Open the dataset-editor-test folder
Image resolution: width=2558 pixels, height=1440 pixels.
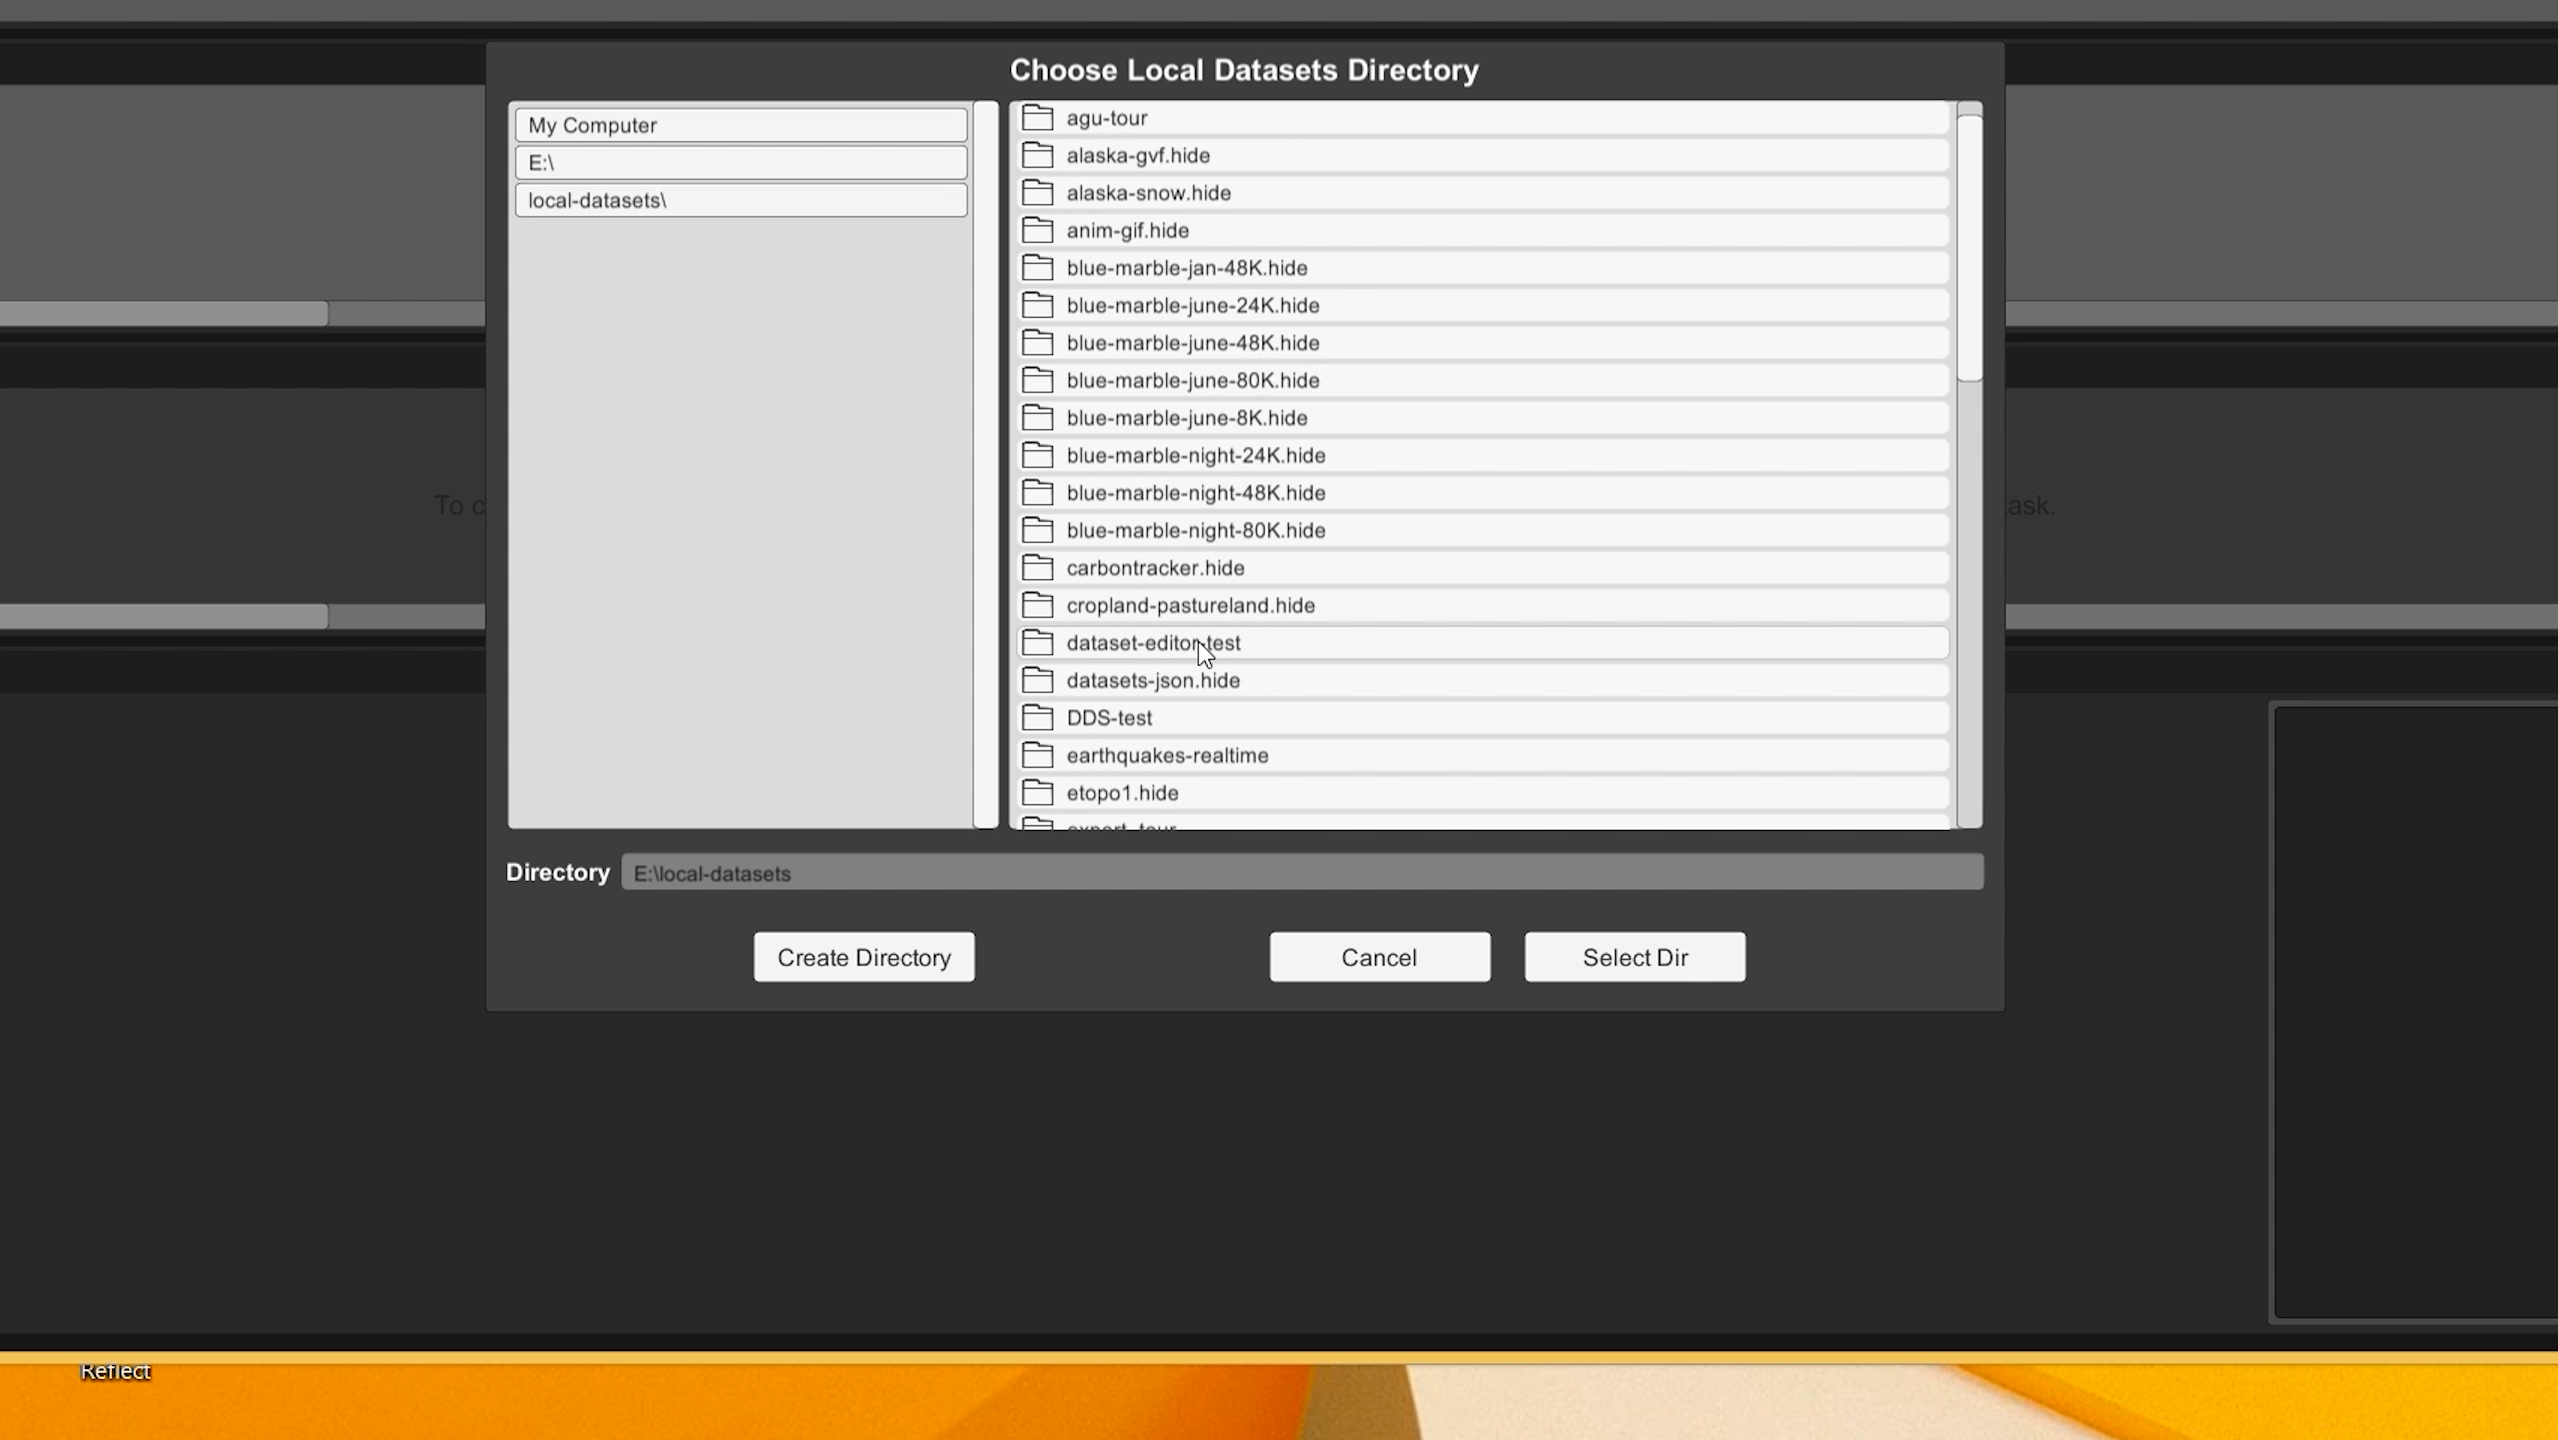click(x=1152, y=643)
